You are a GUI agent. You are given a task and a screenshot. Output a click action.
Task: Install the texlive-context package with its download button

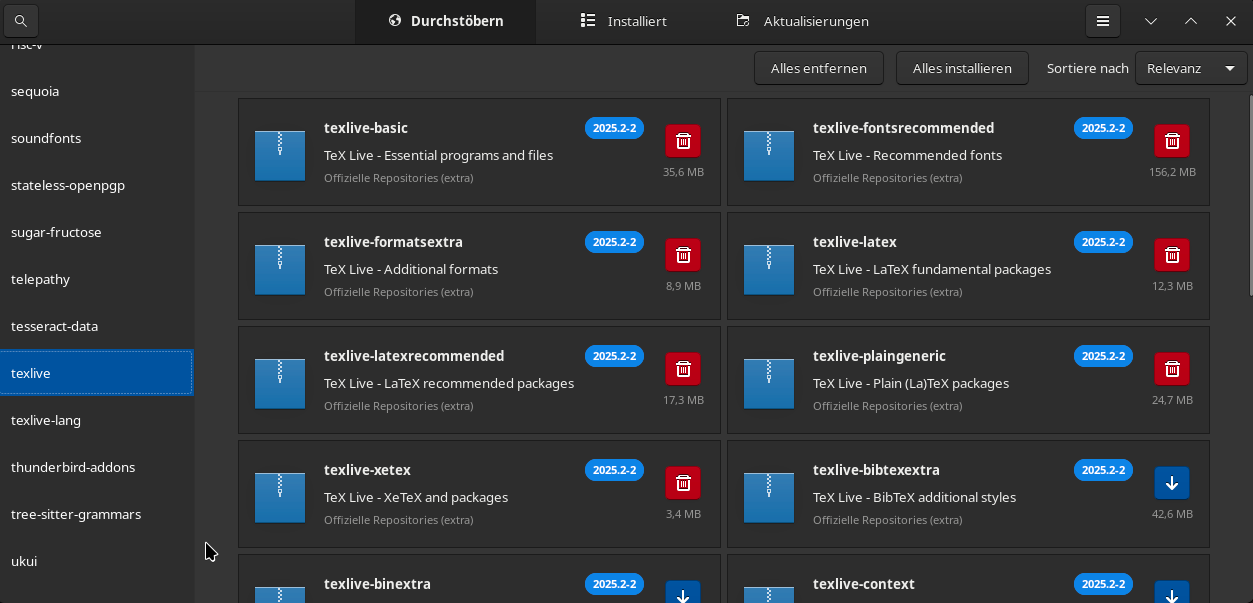(x=1172, y=591)
